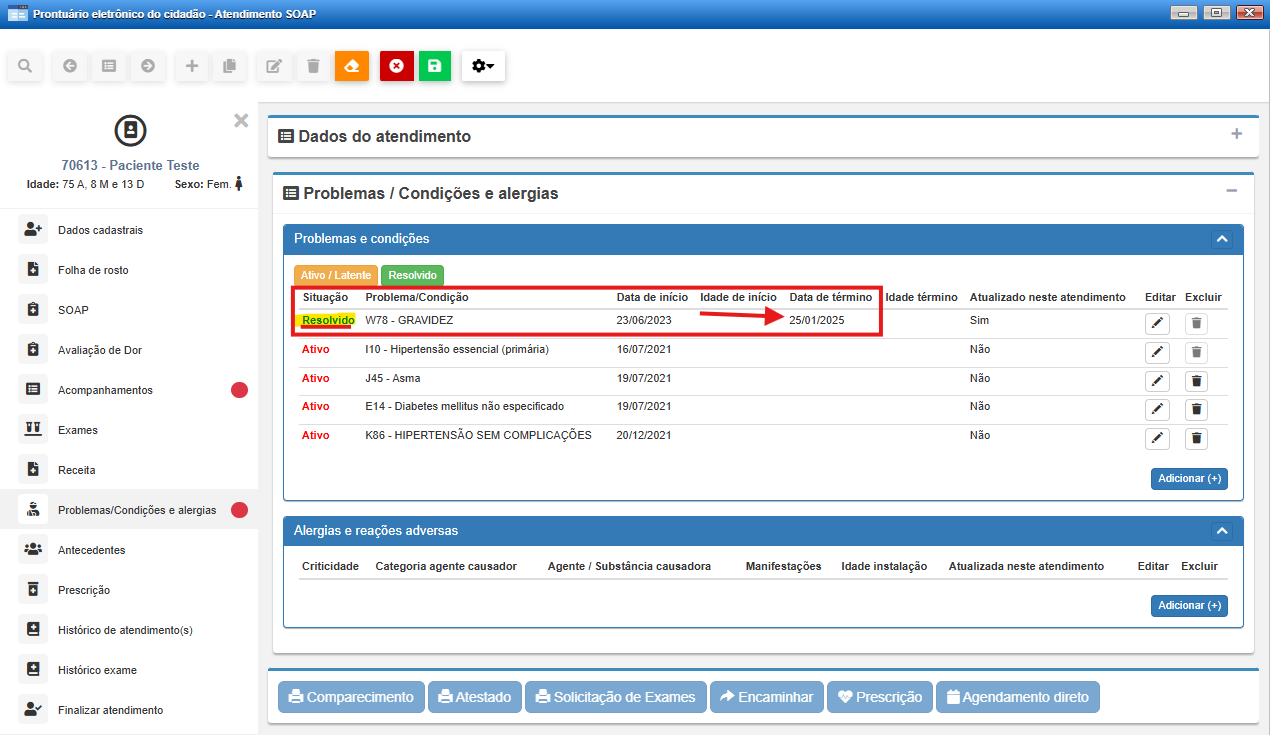Open SOAP in the sidebar menu
Screen dimensions: 1270x735
click(73, 310)
